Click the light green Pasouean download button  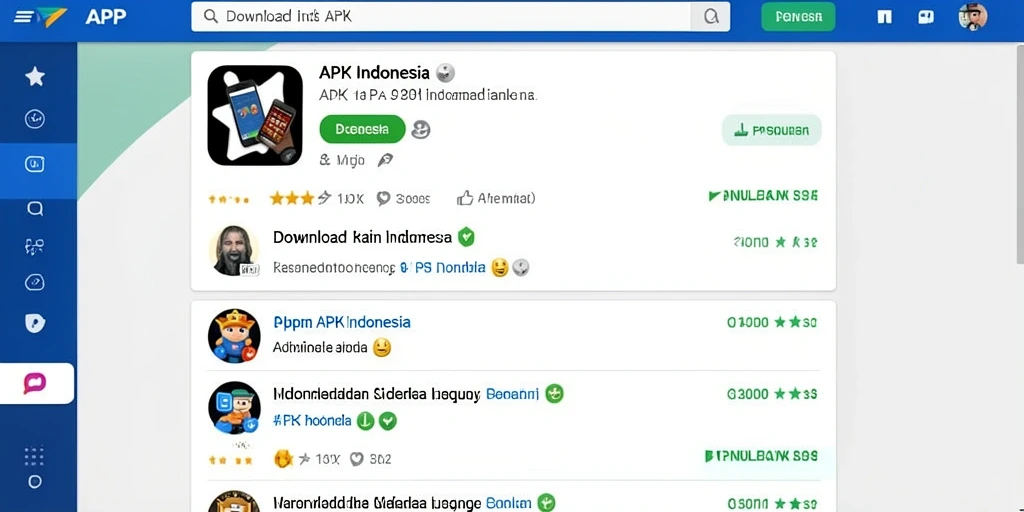(771, 130)
